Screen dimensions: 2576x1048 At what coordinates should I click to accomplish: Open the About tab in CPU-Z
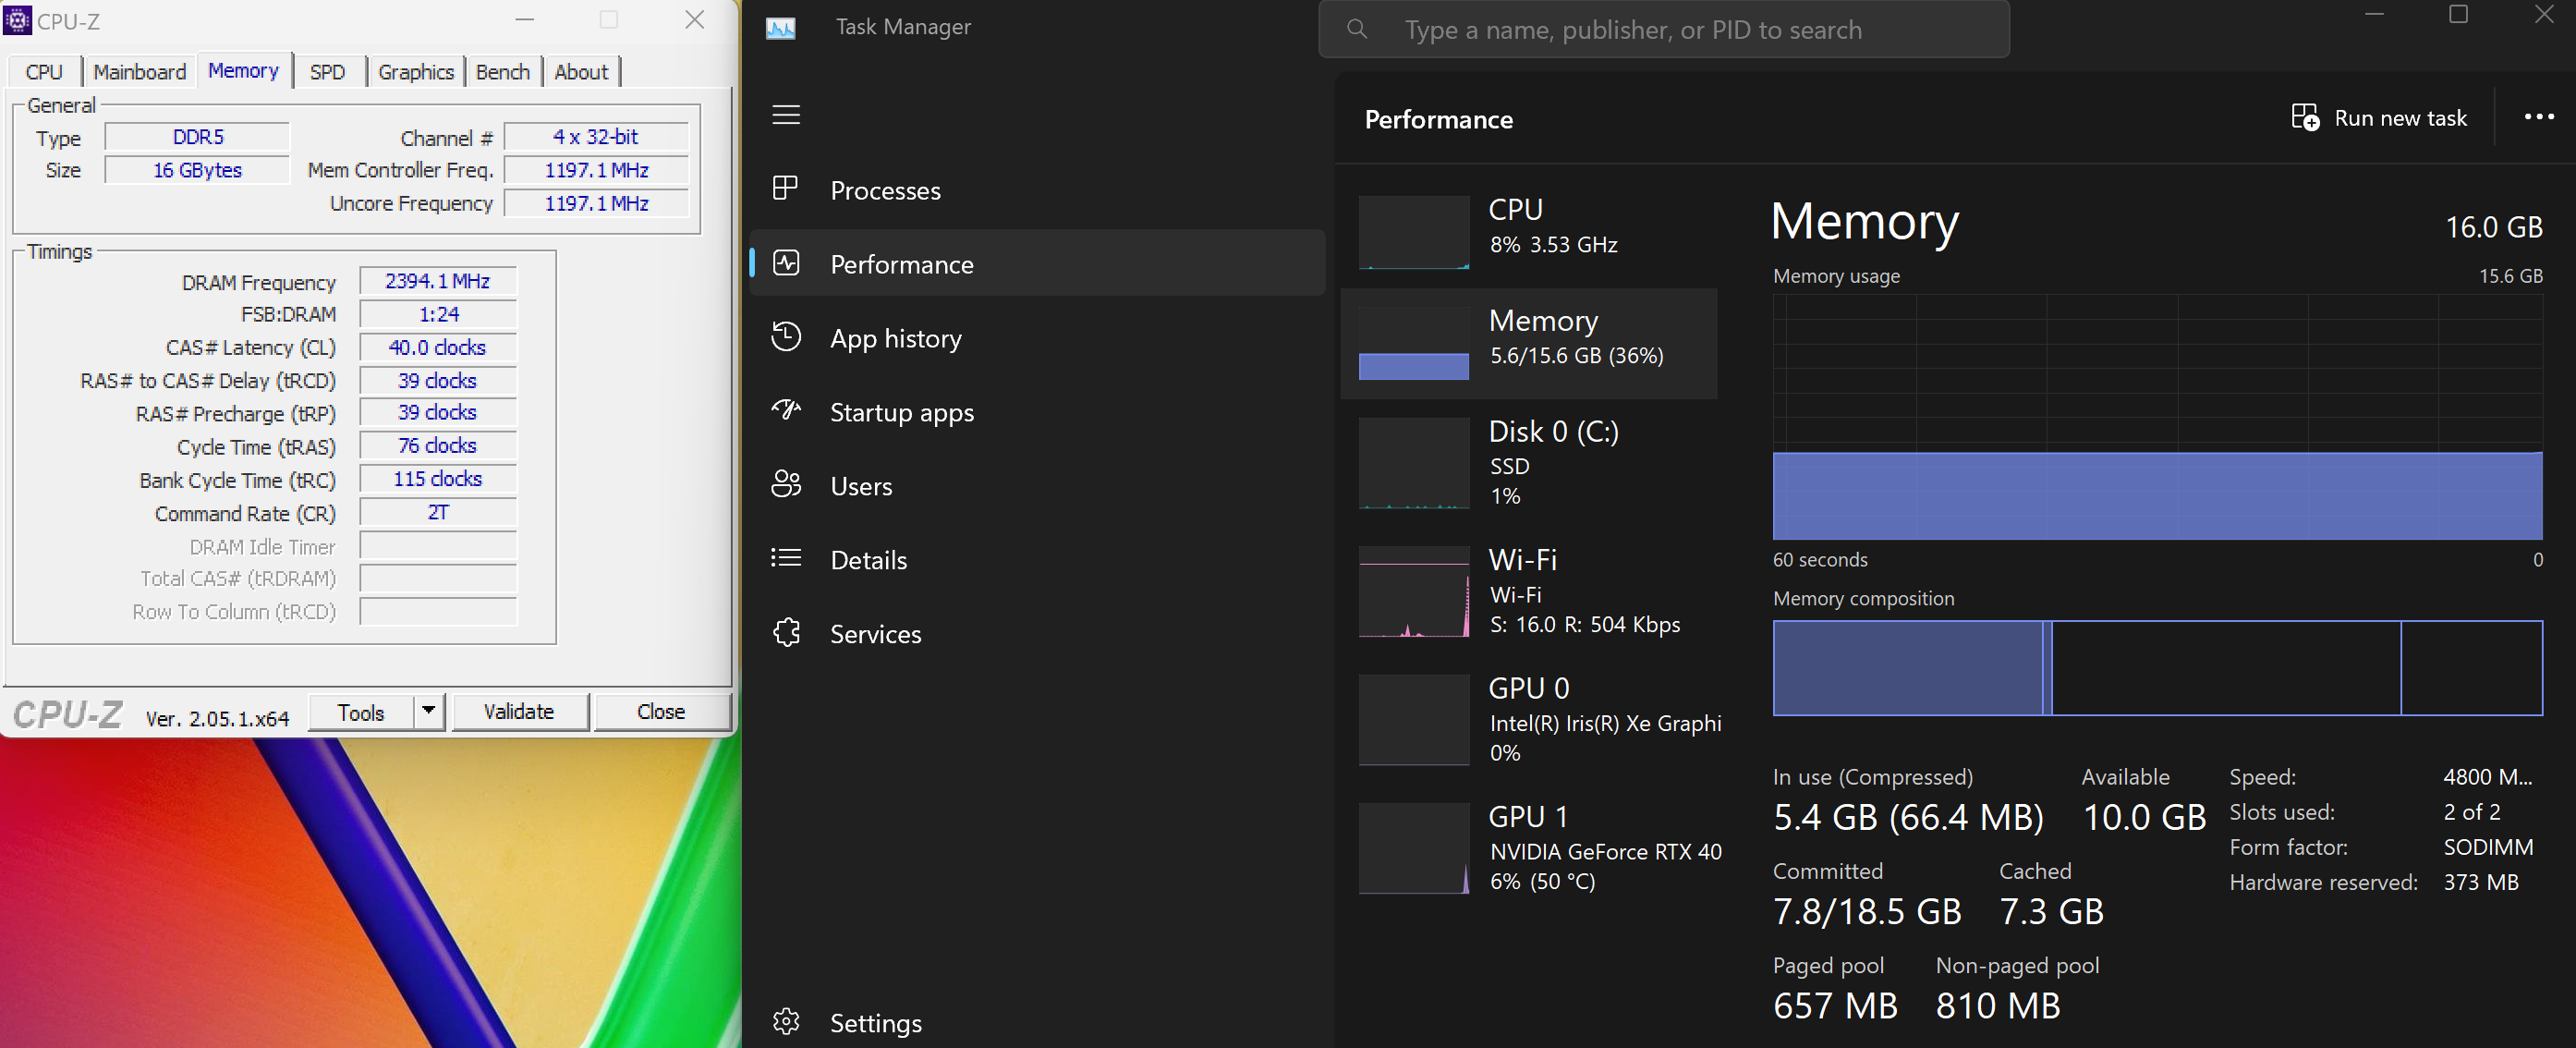click(x=581, y=72)
